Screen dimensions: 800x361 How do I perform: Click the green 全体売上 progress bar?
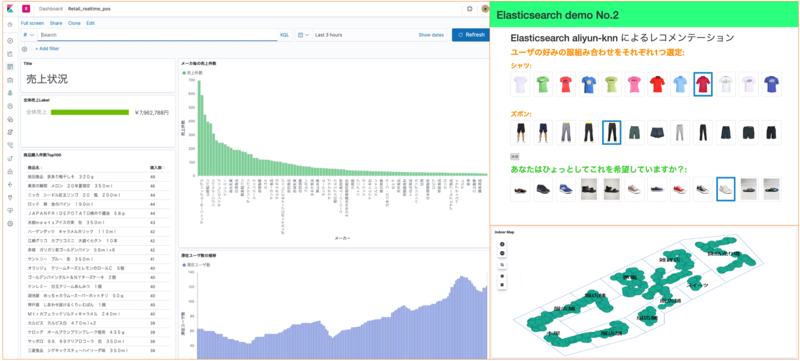[x=90, y=112]
